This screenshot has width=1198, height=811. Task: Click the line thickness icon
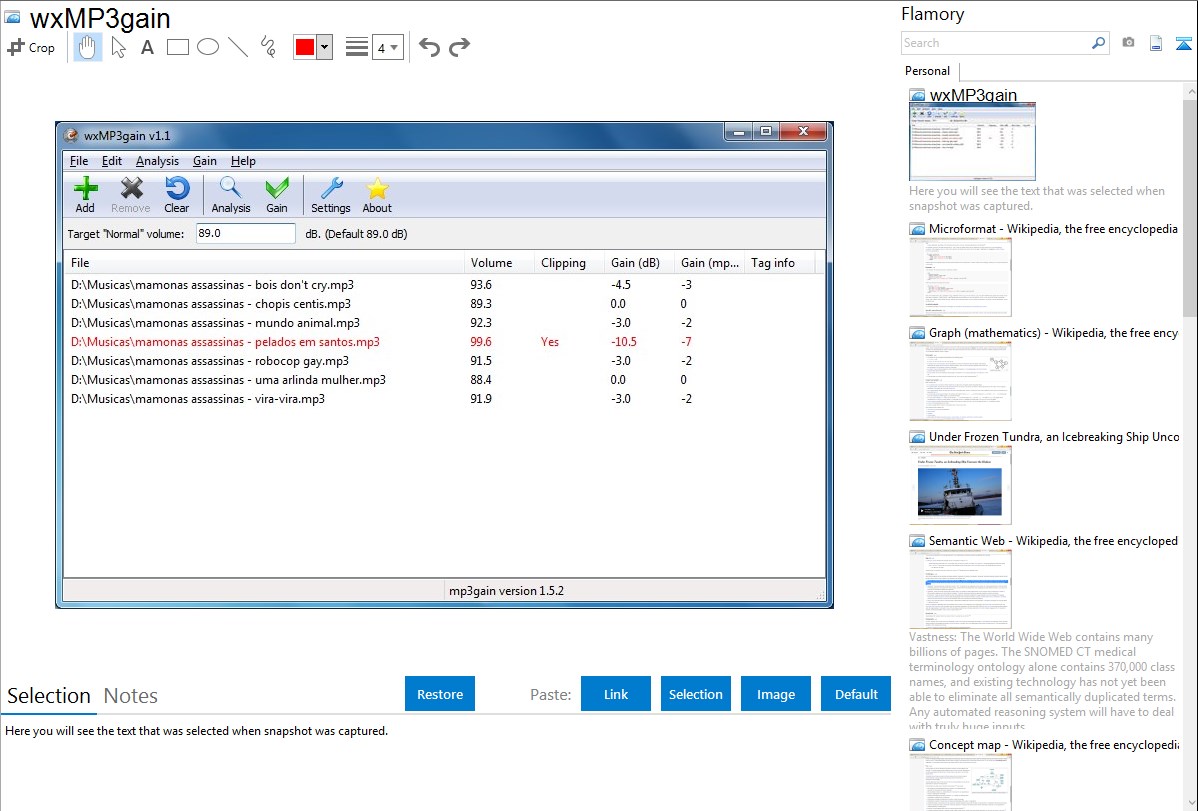tap(357, 47)
